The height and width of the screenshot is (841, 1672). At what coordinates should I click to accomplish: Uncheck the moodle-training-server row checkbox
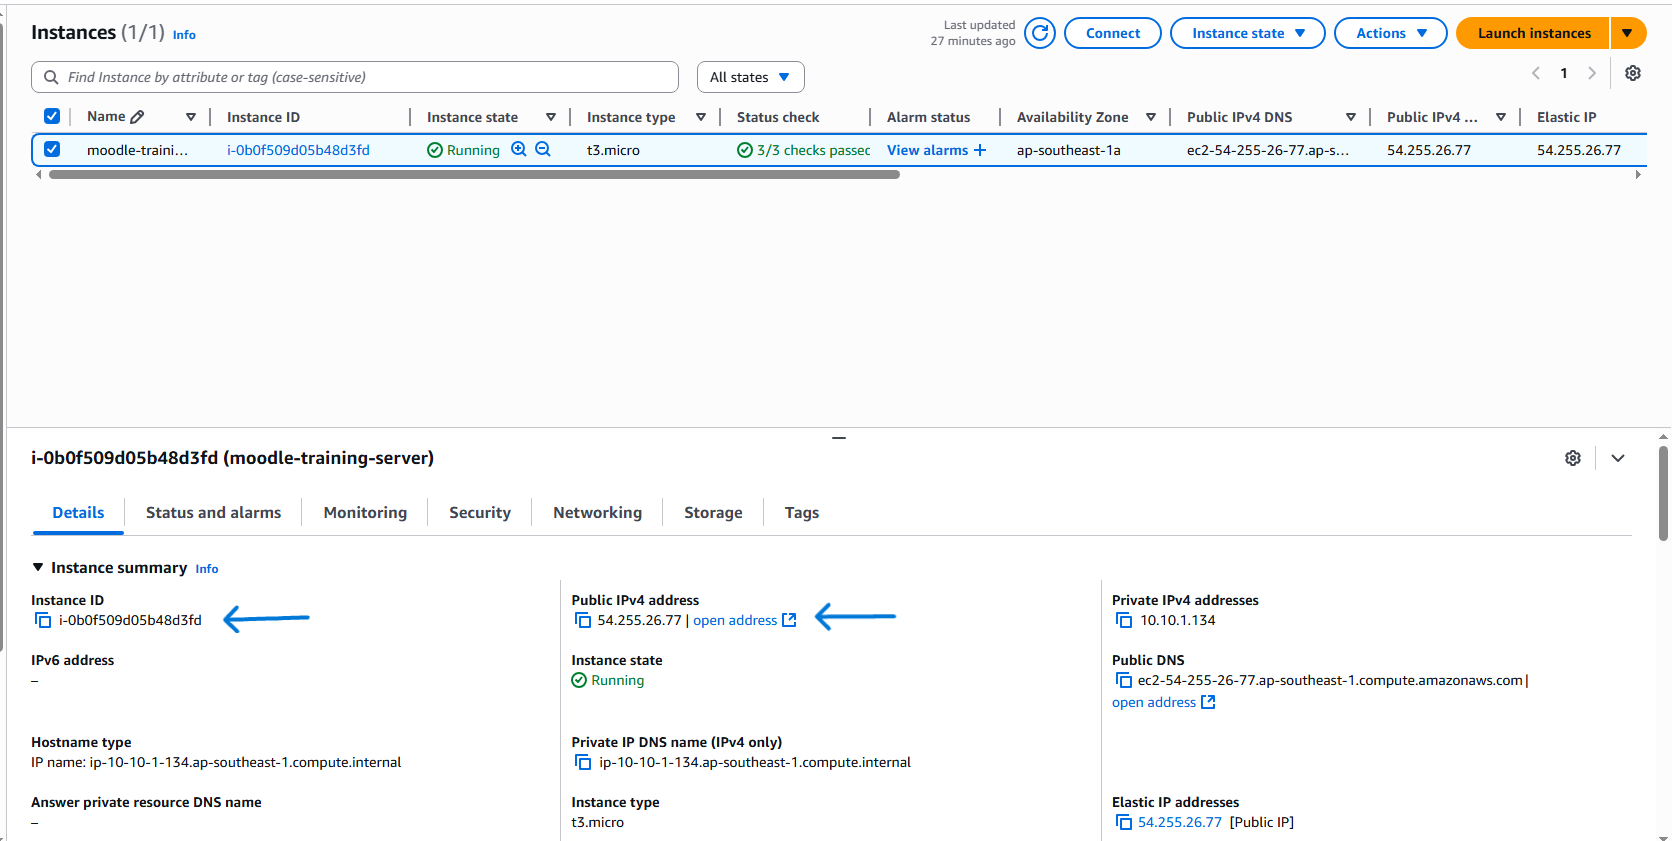[x=52, y=149]
